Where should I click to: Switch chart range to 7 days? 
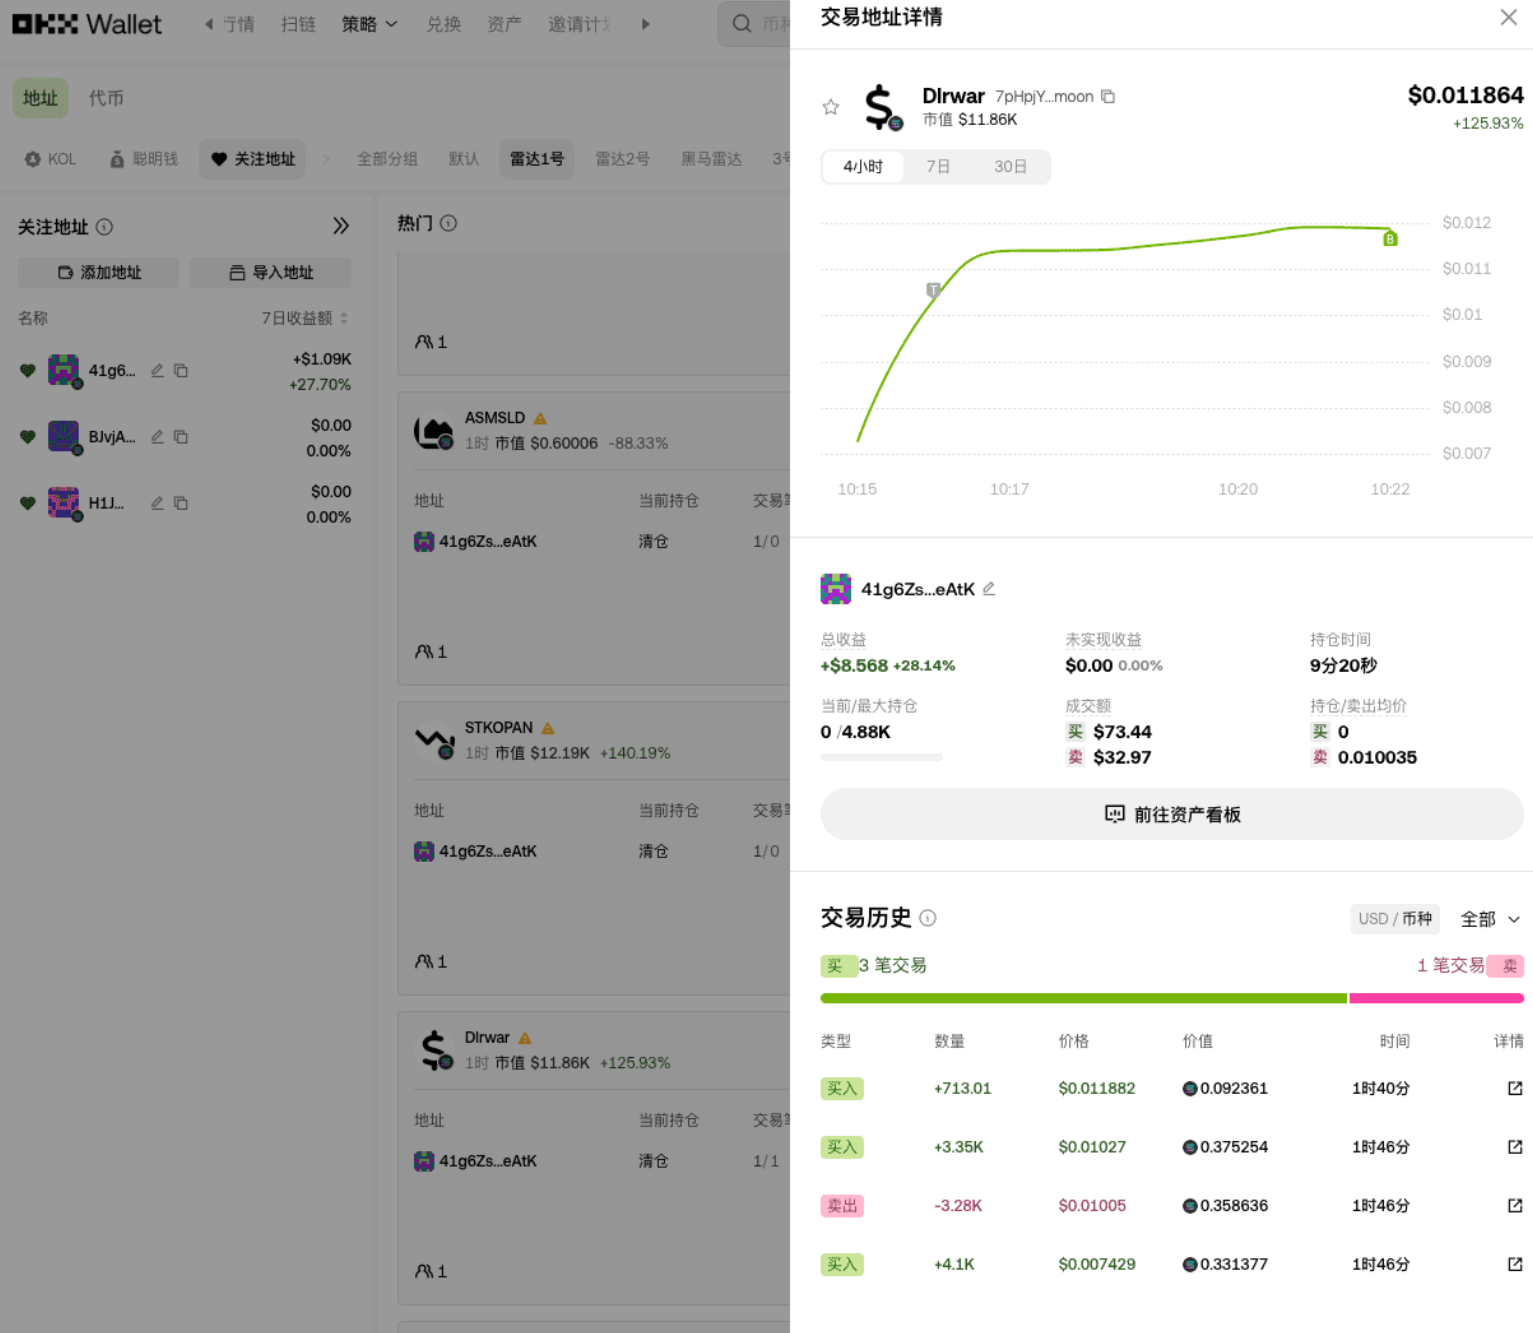click(938, 167)
